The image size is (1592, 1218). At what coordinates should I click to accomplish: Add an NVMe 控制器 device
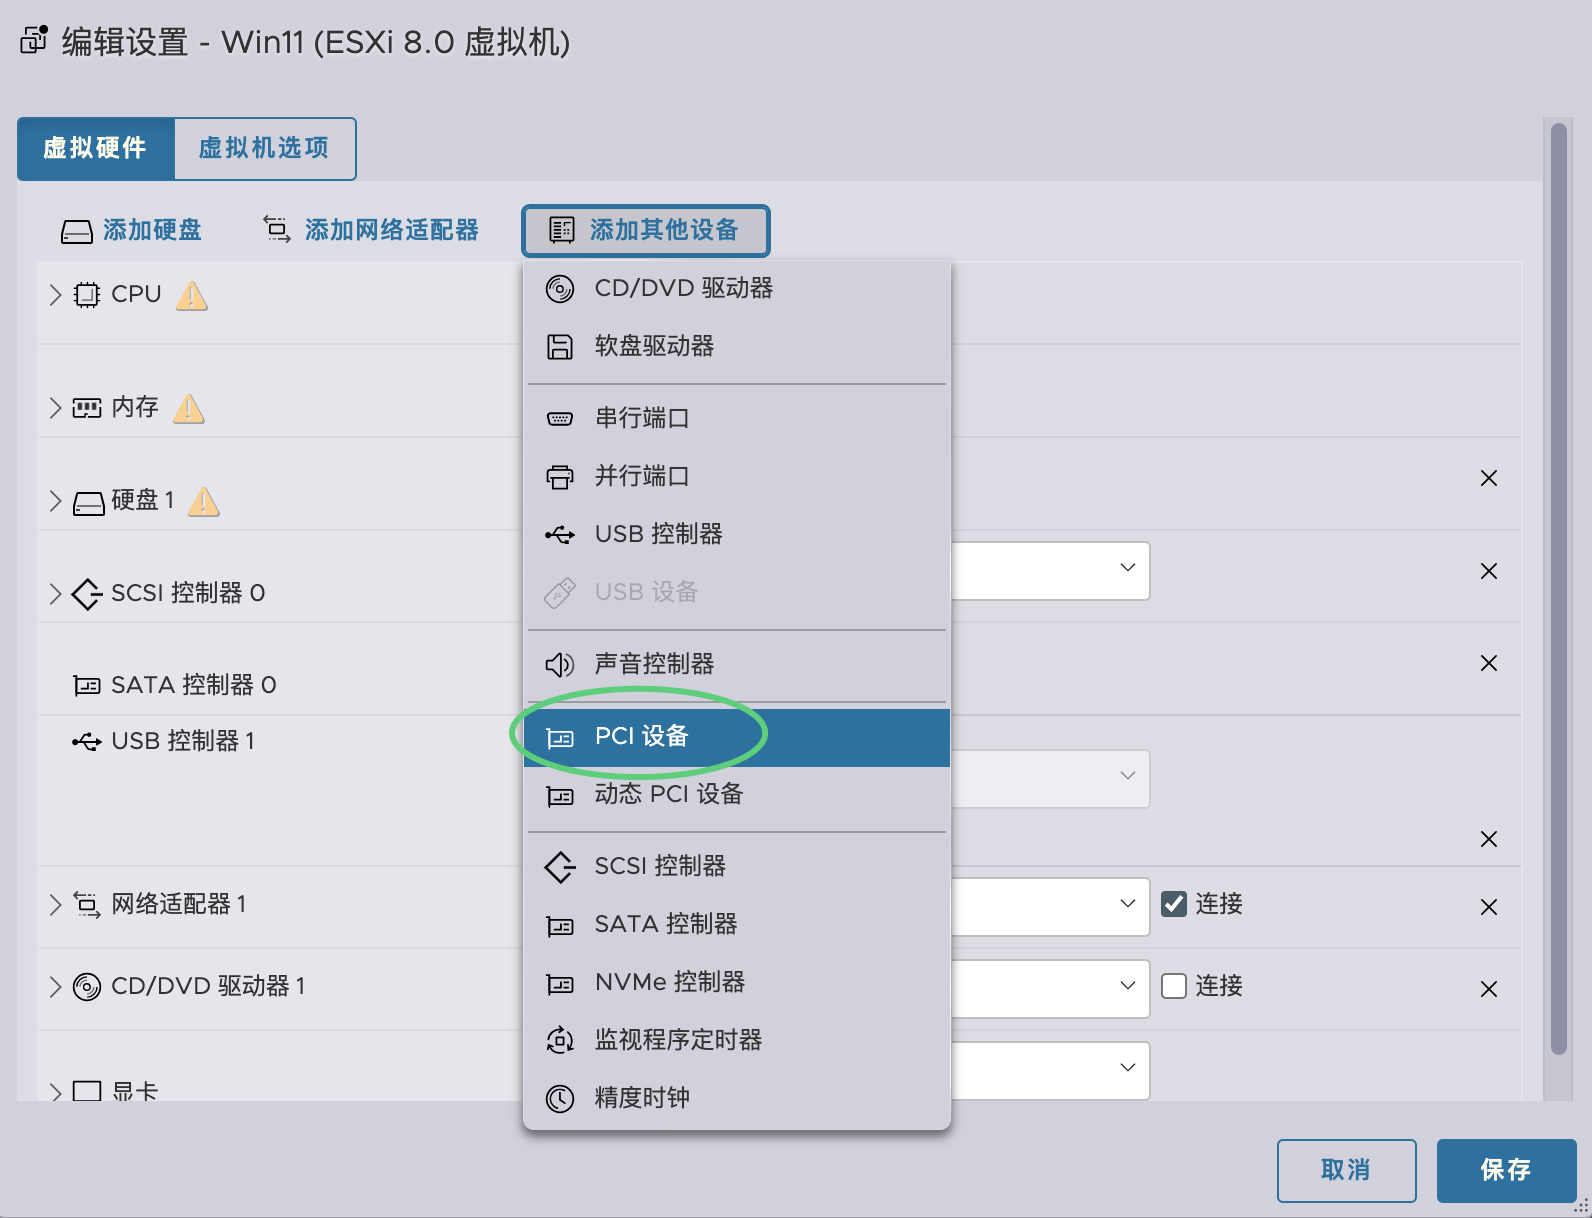click(668, 982)
